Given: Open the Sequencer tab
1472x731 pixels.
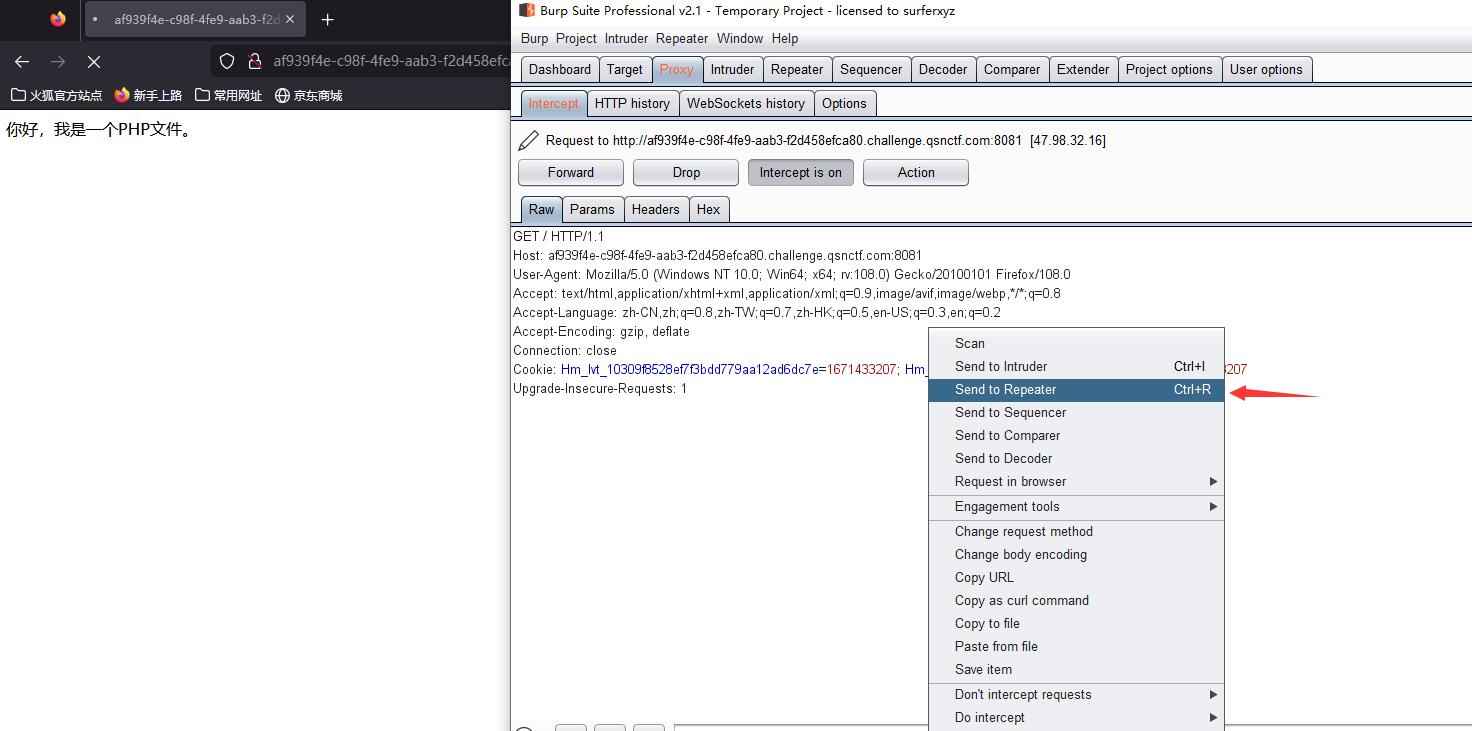Looking at the screenshot, I should tap(871, 69).
